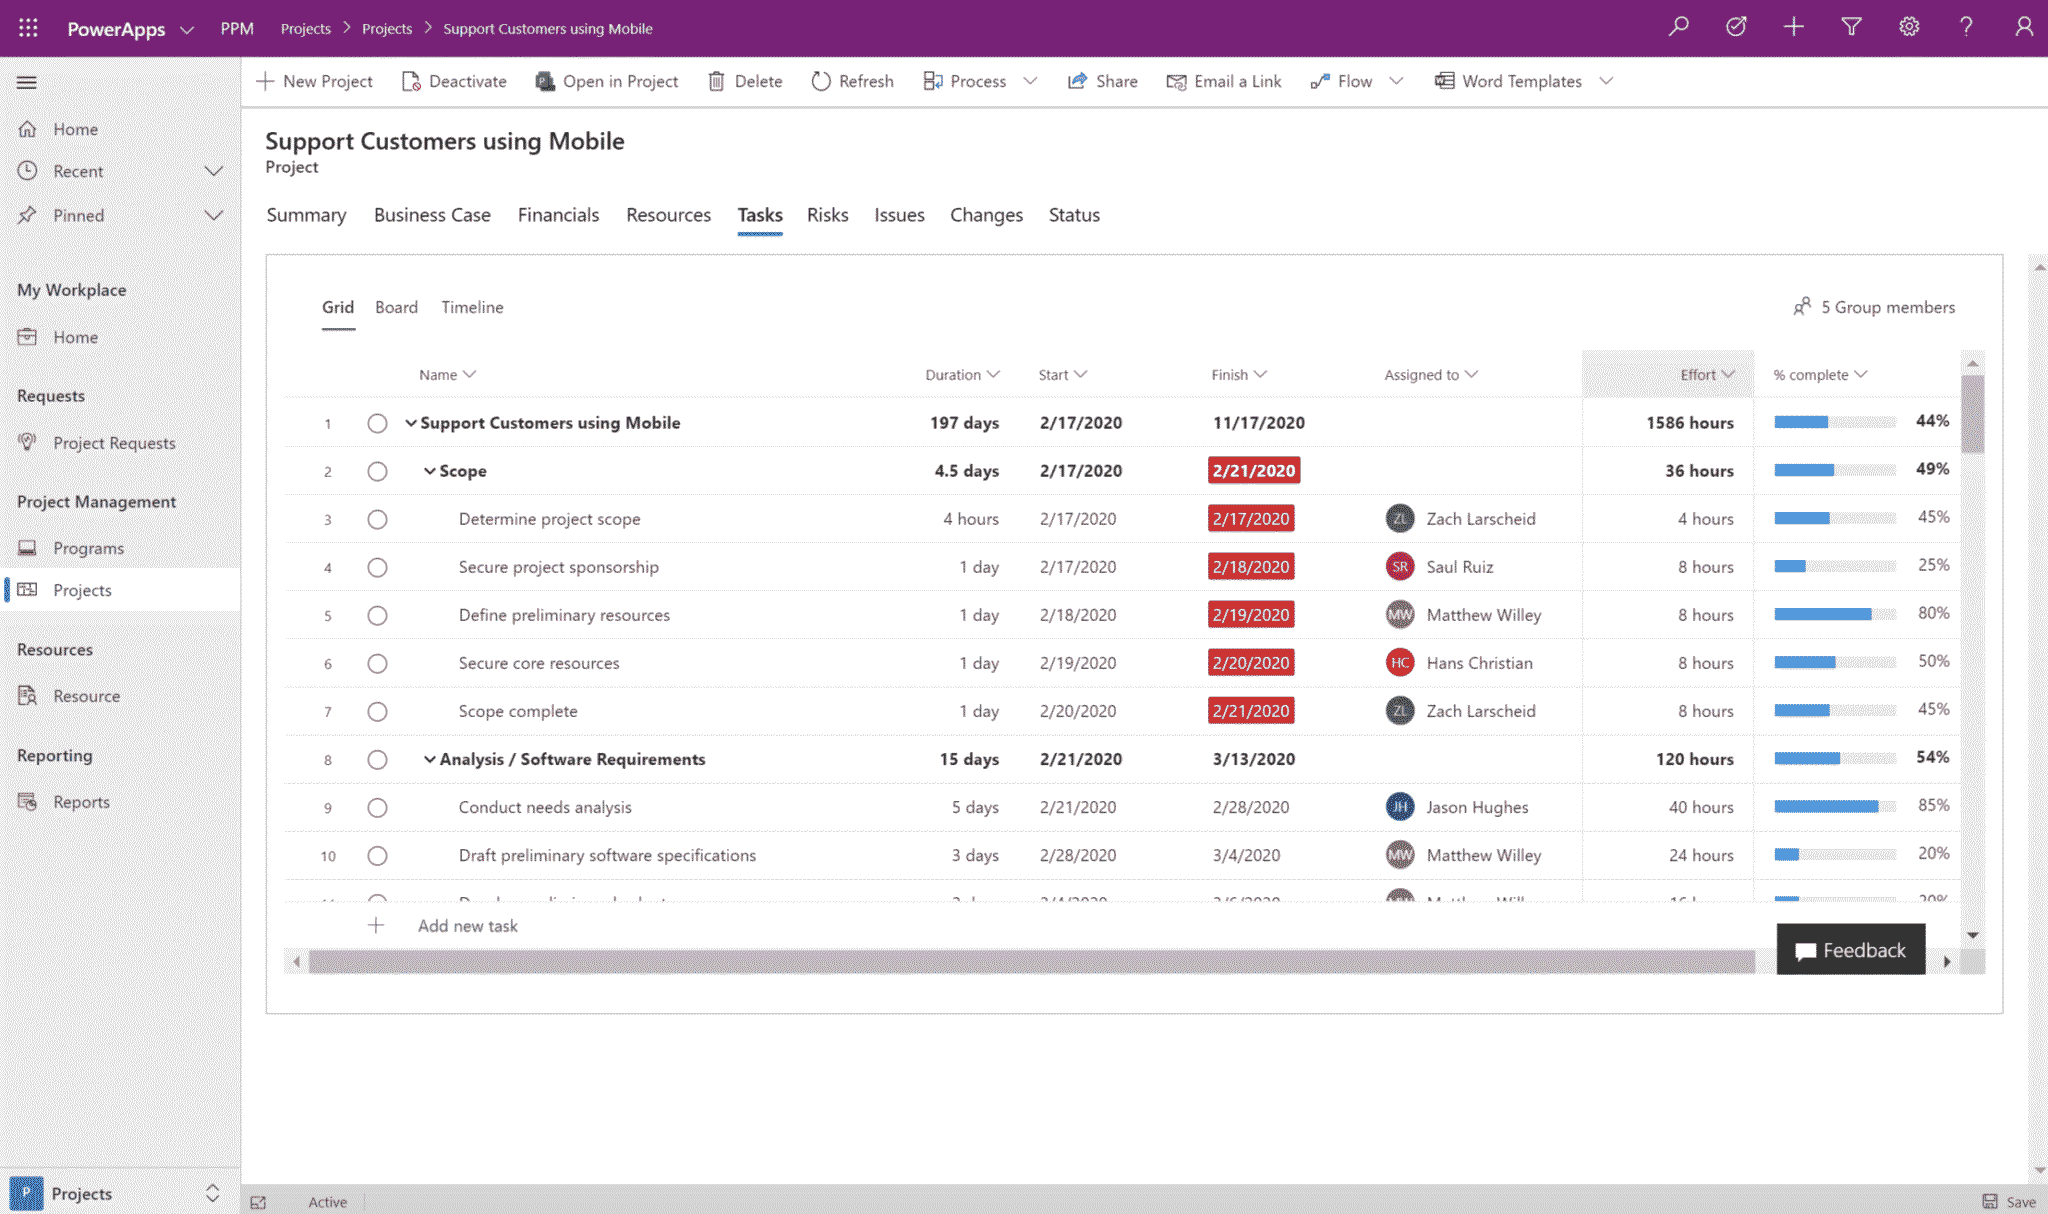
Task: Select the Reports icon in the sidebar
Action: click(x=30, y=801)
